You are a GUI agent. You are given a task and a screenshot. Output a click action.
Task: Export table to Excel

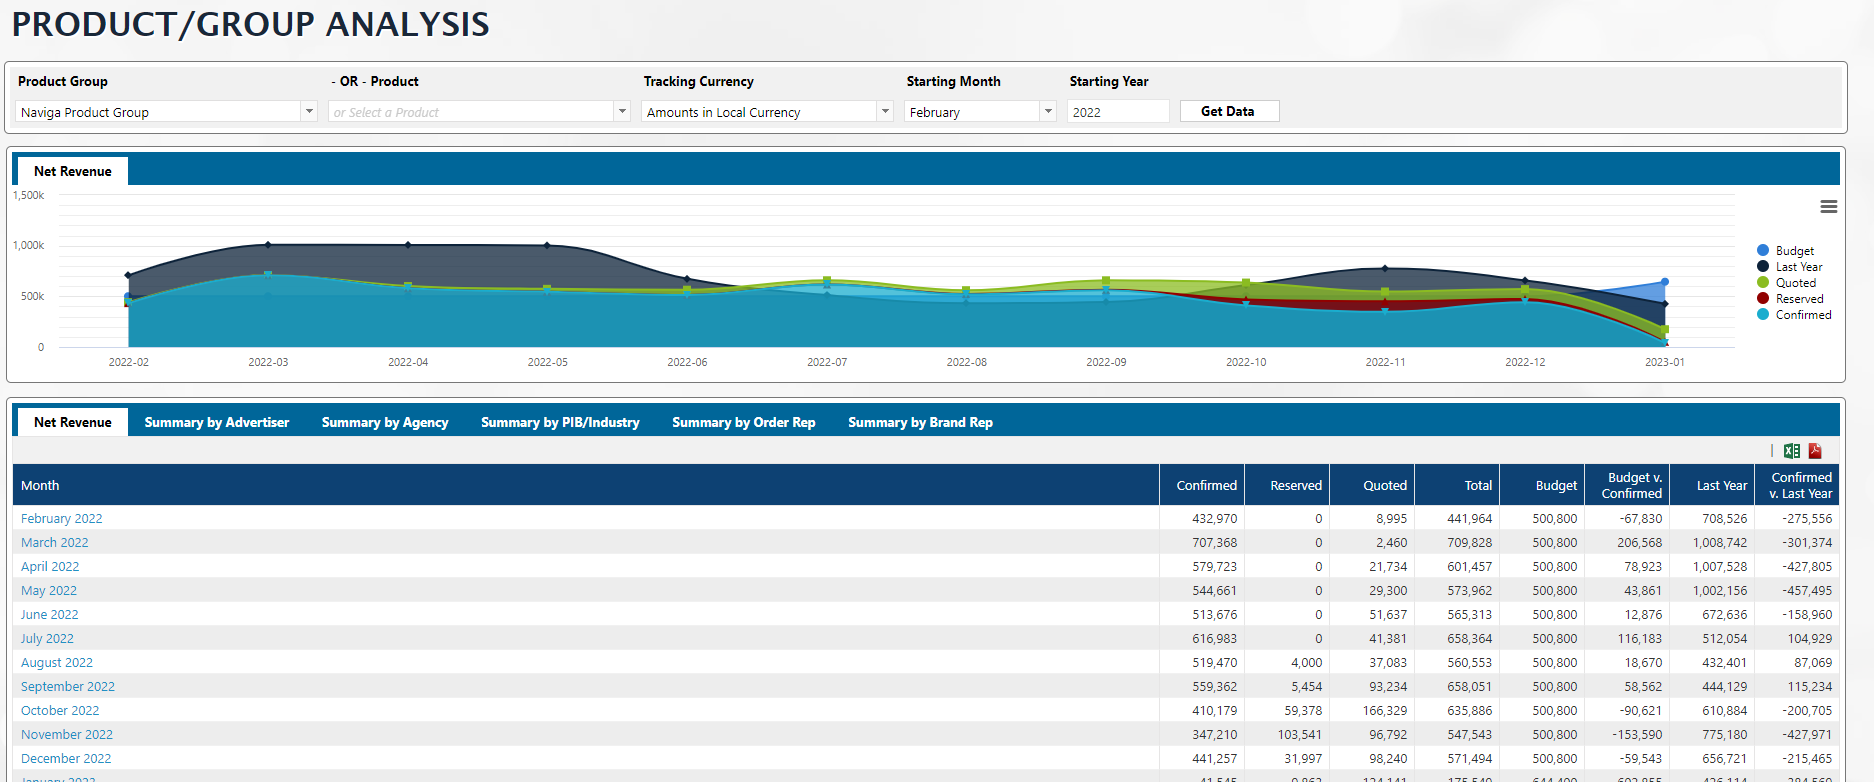(1792, 451)
